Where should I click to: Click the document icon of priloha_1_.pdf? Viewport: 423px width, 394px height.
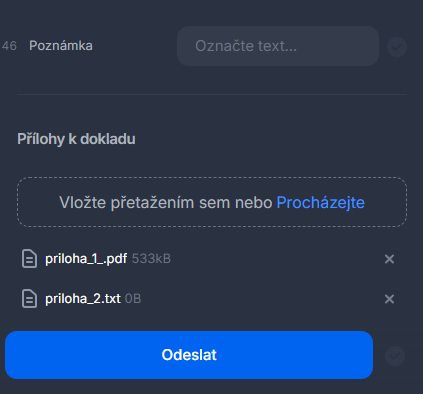tap(29, 259)
